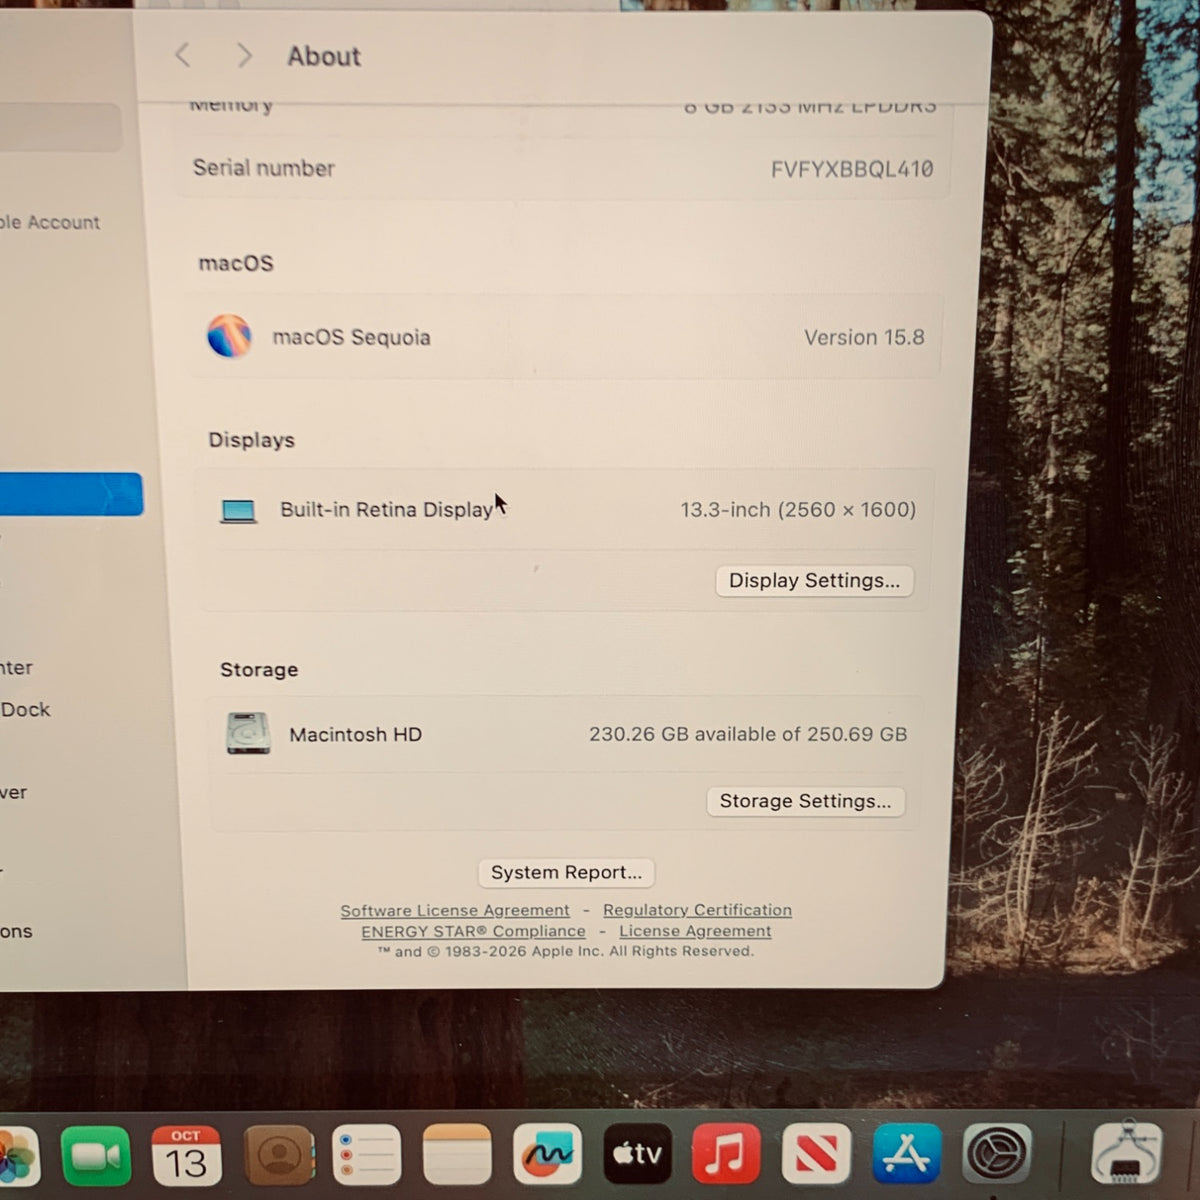Click the About title in the header
The height and width of the screenshot is (1200, 1200).
pos(324,56)
